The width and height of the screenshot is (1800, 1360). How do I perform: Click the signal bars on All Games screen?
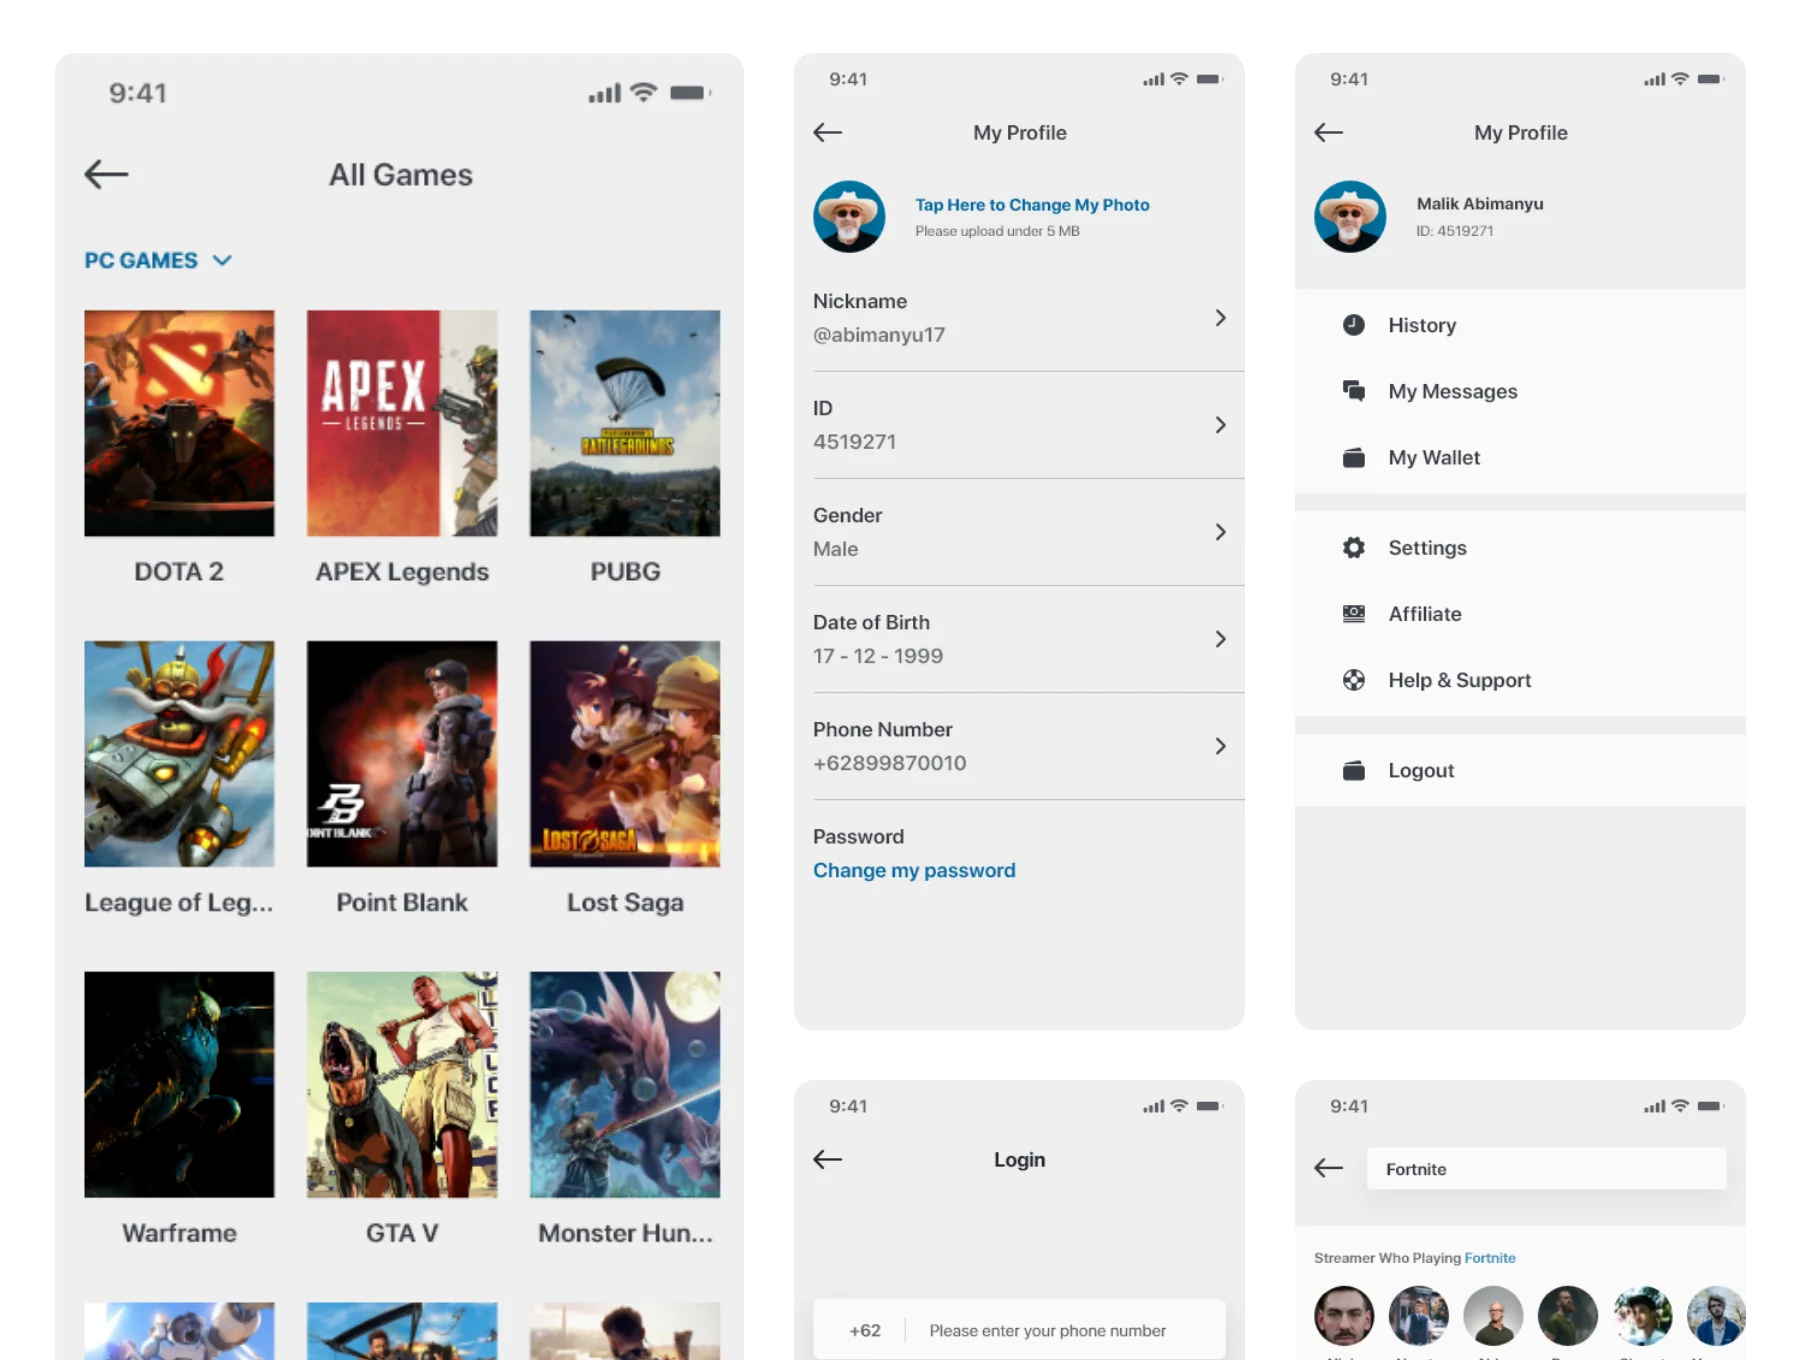[x=605, y=93]
